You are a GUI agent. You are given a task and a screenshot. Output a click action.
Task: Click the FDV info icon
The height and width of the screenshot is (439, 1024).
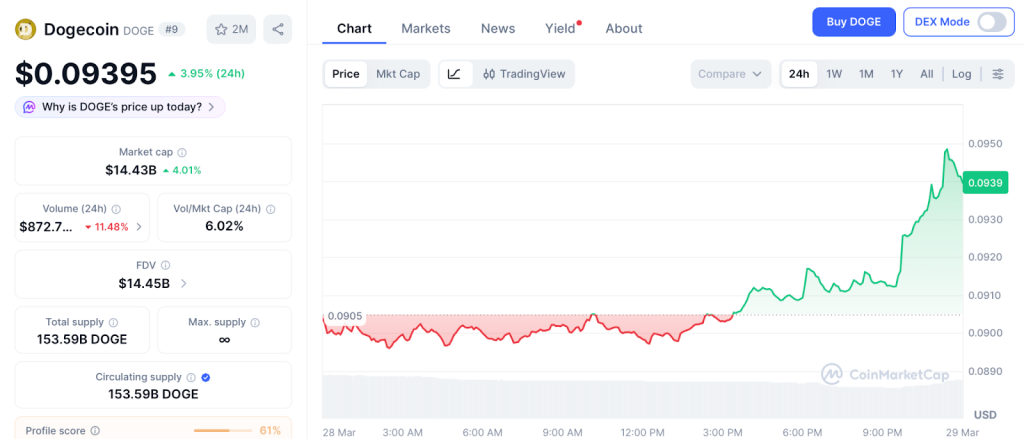pyautogui.click(x=165, y=265)
